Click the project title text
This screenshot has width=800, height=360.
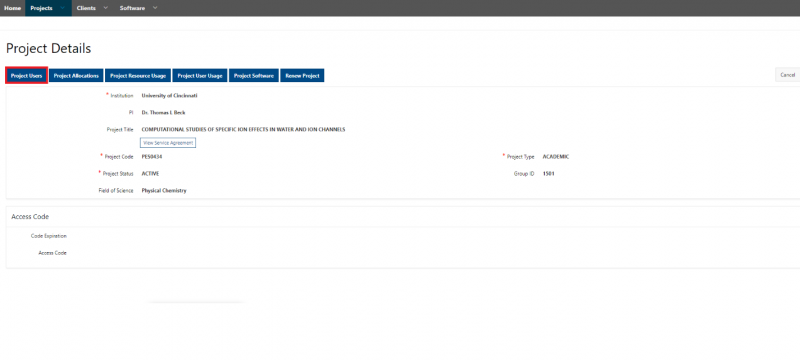point(243,130)
